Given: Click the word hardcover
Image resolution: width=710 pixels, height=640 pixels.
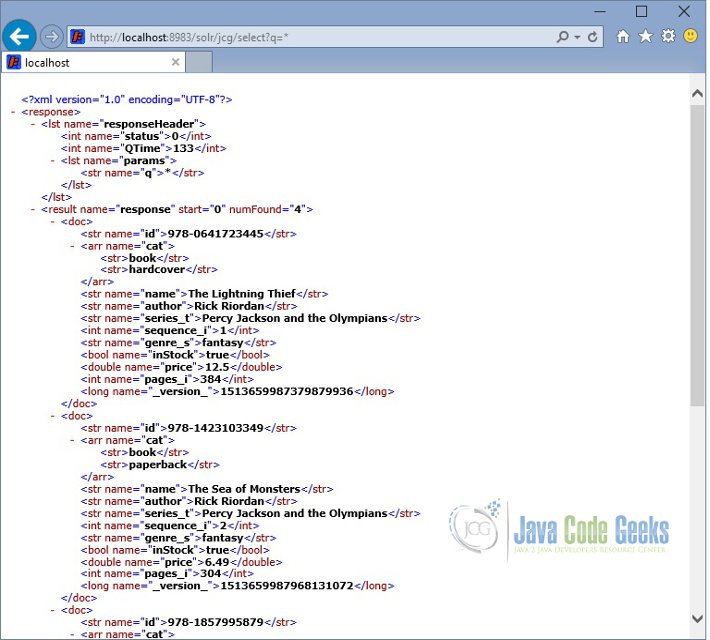Looking at the screenshot, I should (157, 269).
